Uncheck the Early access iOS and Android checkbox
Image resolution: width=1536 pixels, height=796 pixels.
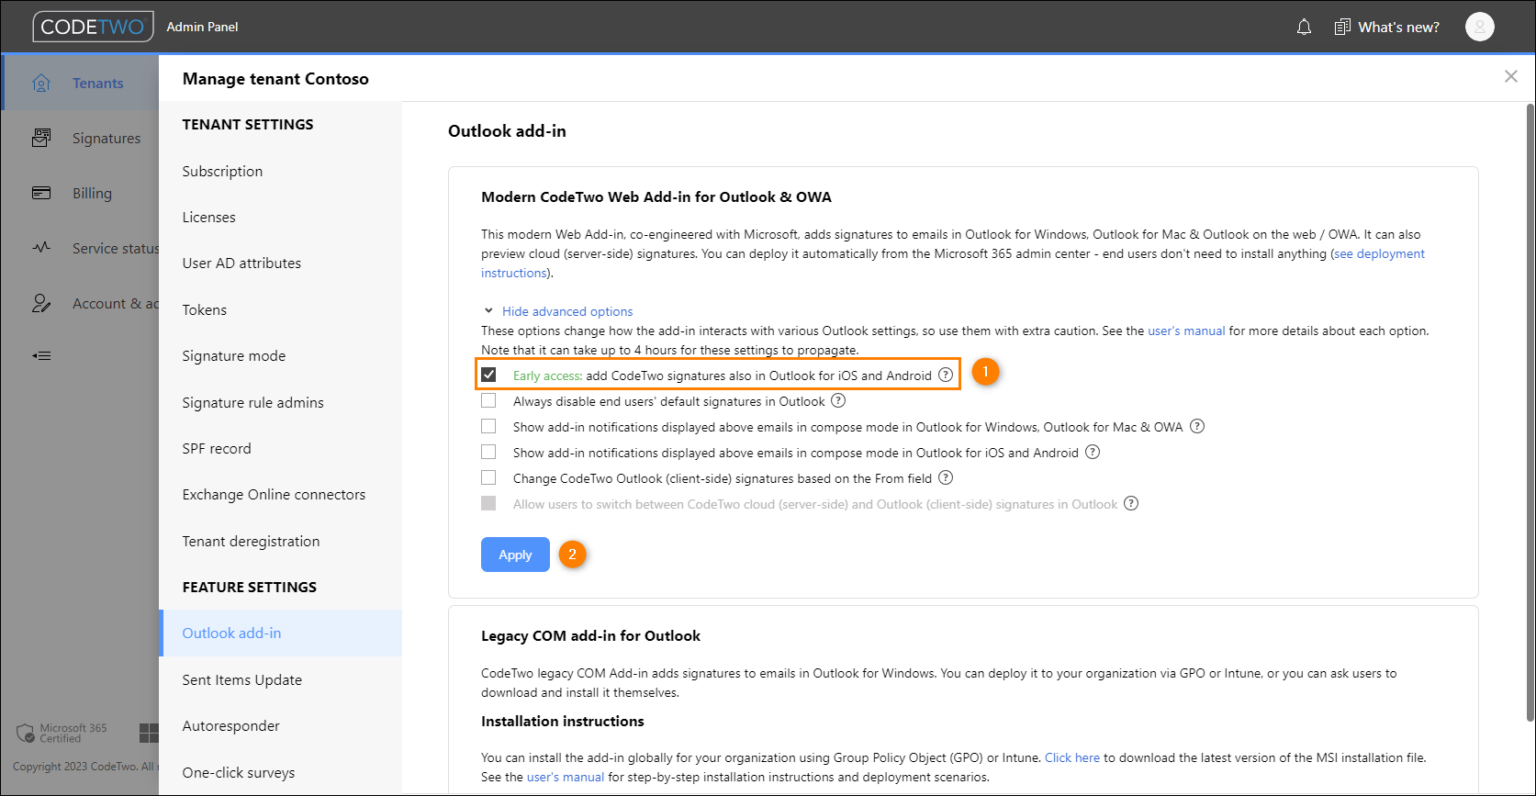coord(489,374)
